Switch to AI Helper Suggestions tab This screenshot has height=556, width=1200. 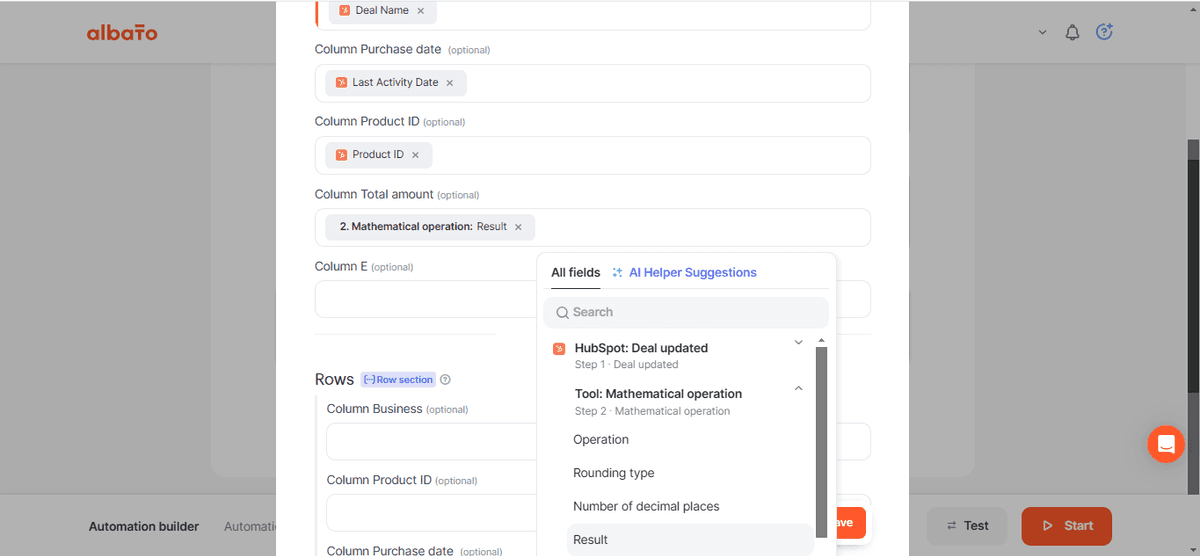[684, 272]
